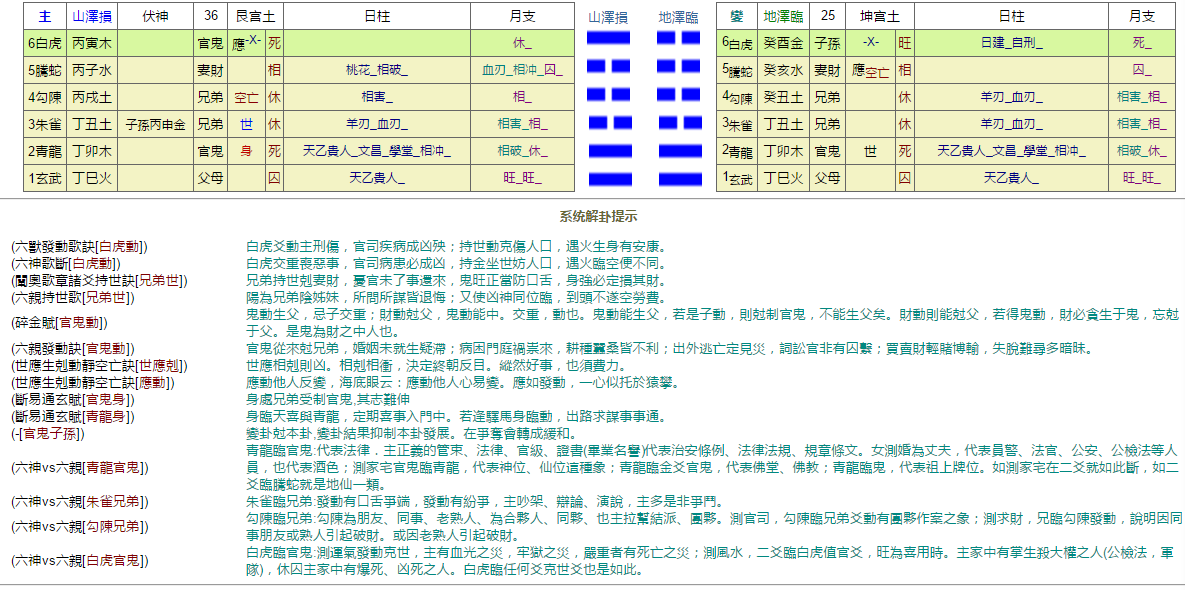Click the 坤宮土 palace header cell
This screenshot has height=590, width=1185.
coord(880,15)
